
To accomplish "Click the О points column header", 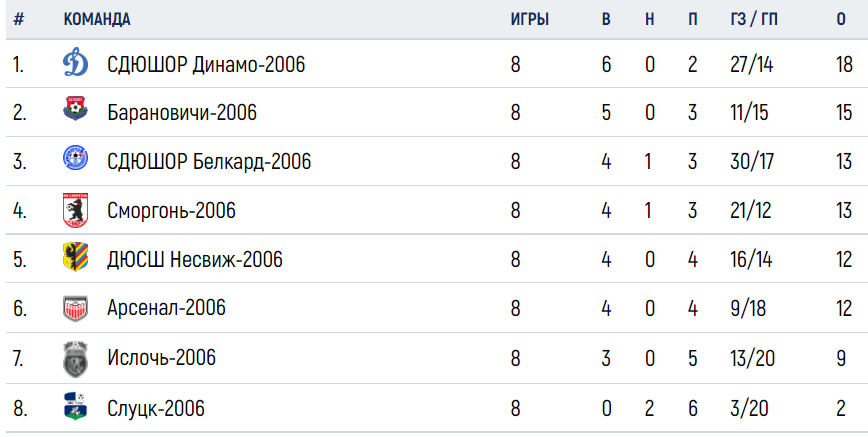I will click(x=841, y=19).
